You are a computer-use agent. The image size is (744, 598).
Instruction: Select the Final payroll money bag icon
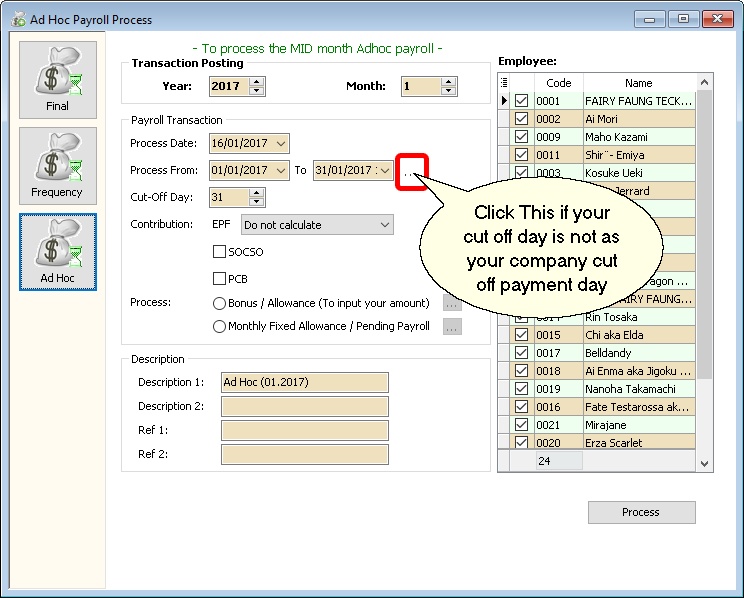tap(57, 79)
